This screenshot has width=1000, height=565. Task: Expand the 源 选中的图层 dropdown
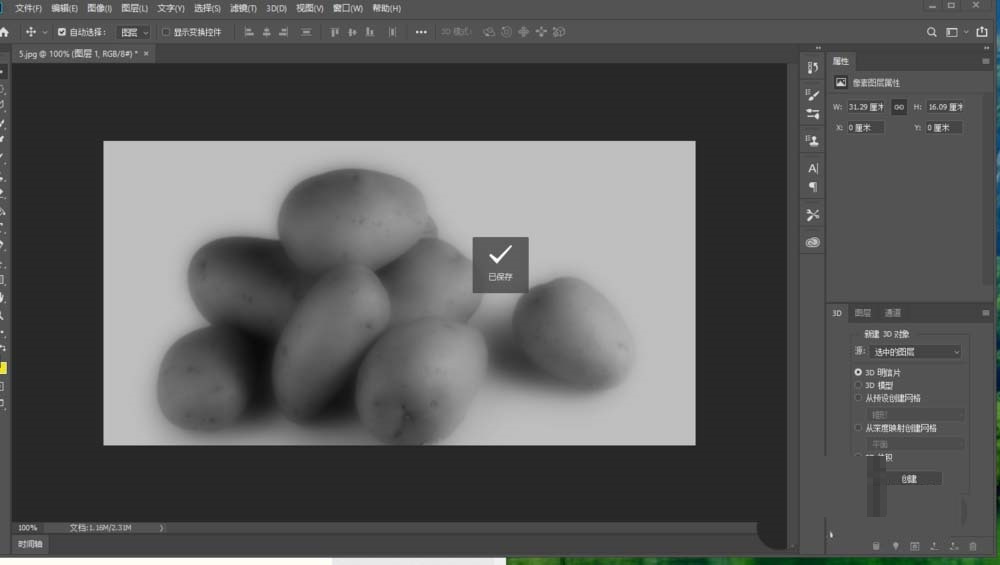[914, 352]
